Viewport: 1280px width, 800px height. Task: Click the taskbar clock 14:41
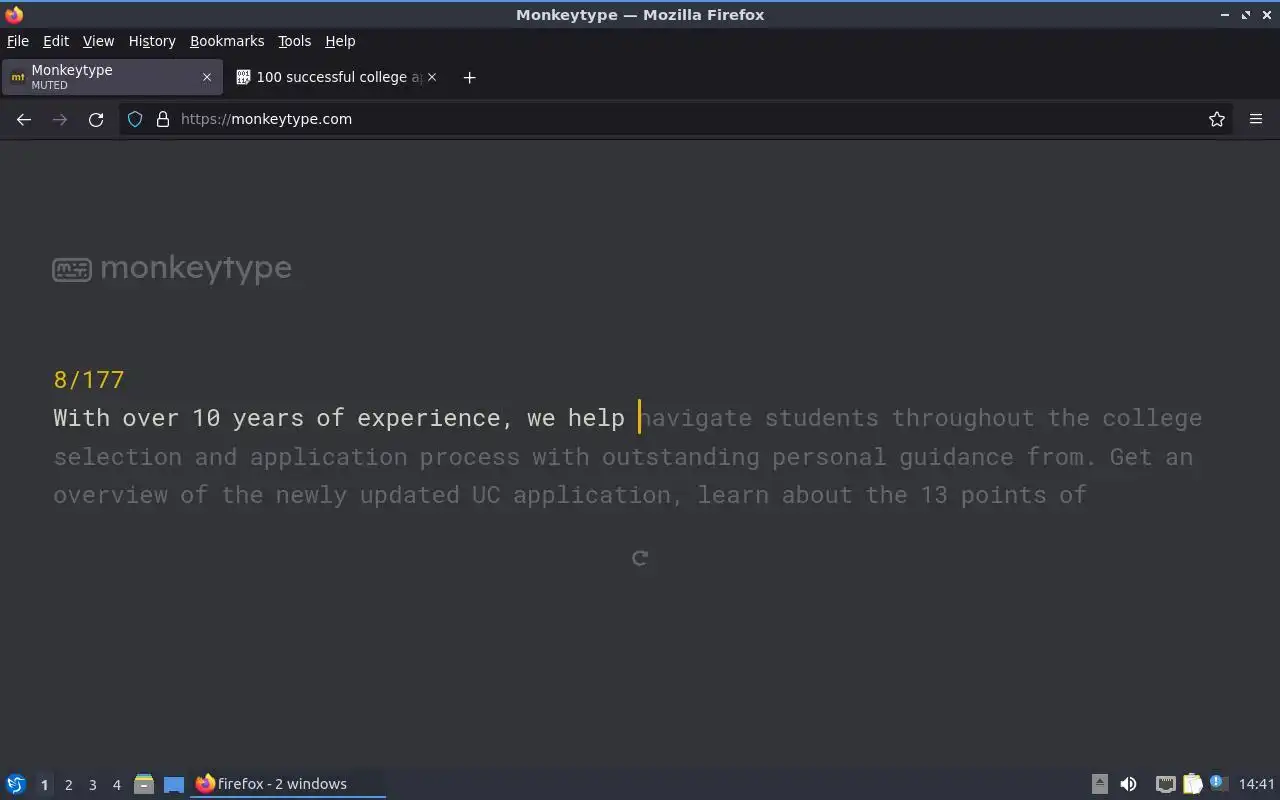point(1257,784)
